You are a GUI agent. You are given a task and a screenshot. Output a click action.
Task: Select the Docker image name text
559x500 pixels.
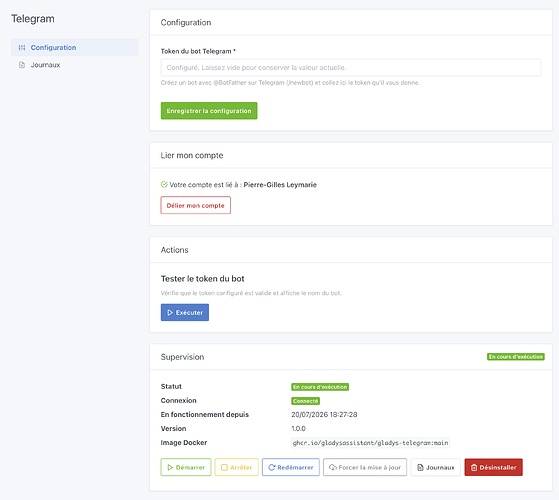[370, 443]
